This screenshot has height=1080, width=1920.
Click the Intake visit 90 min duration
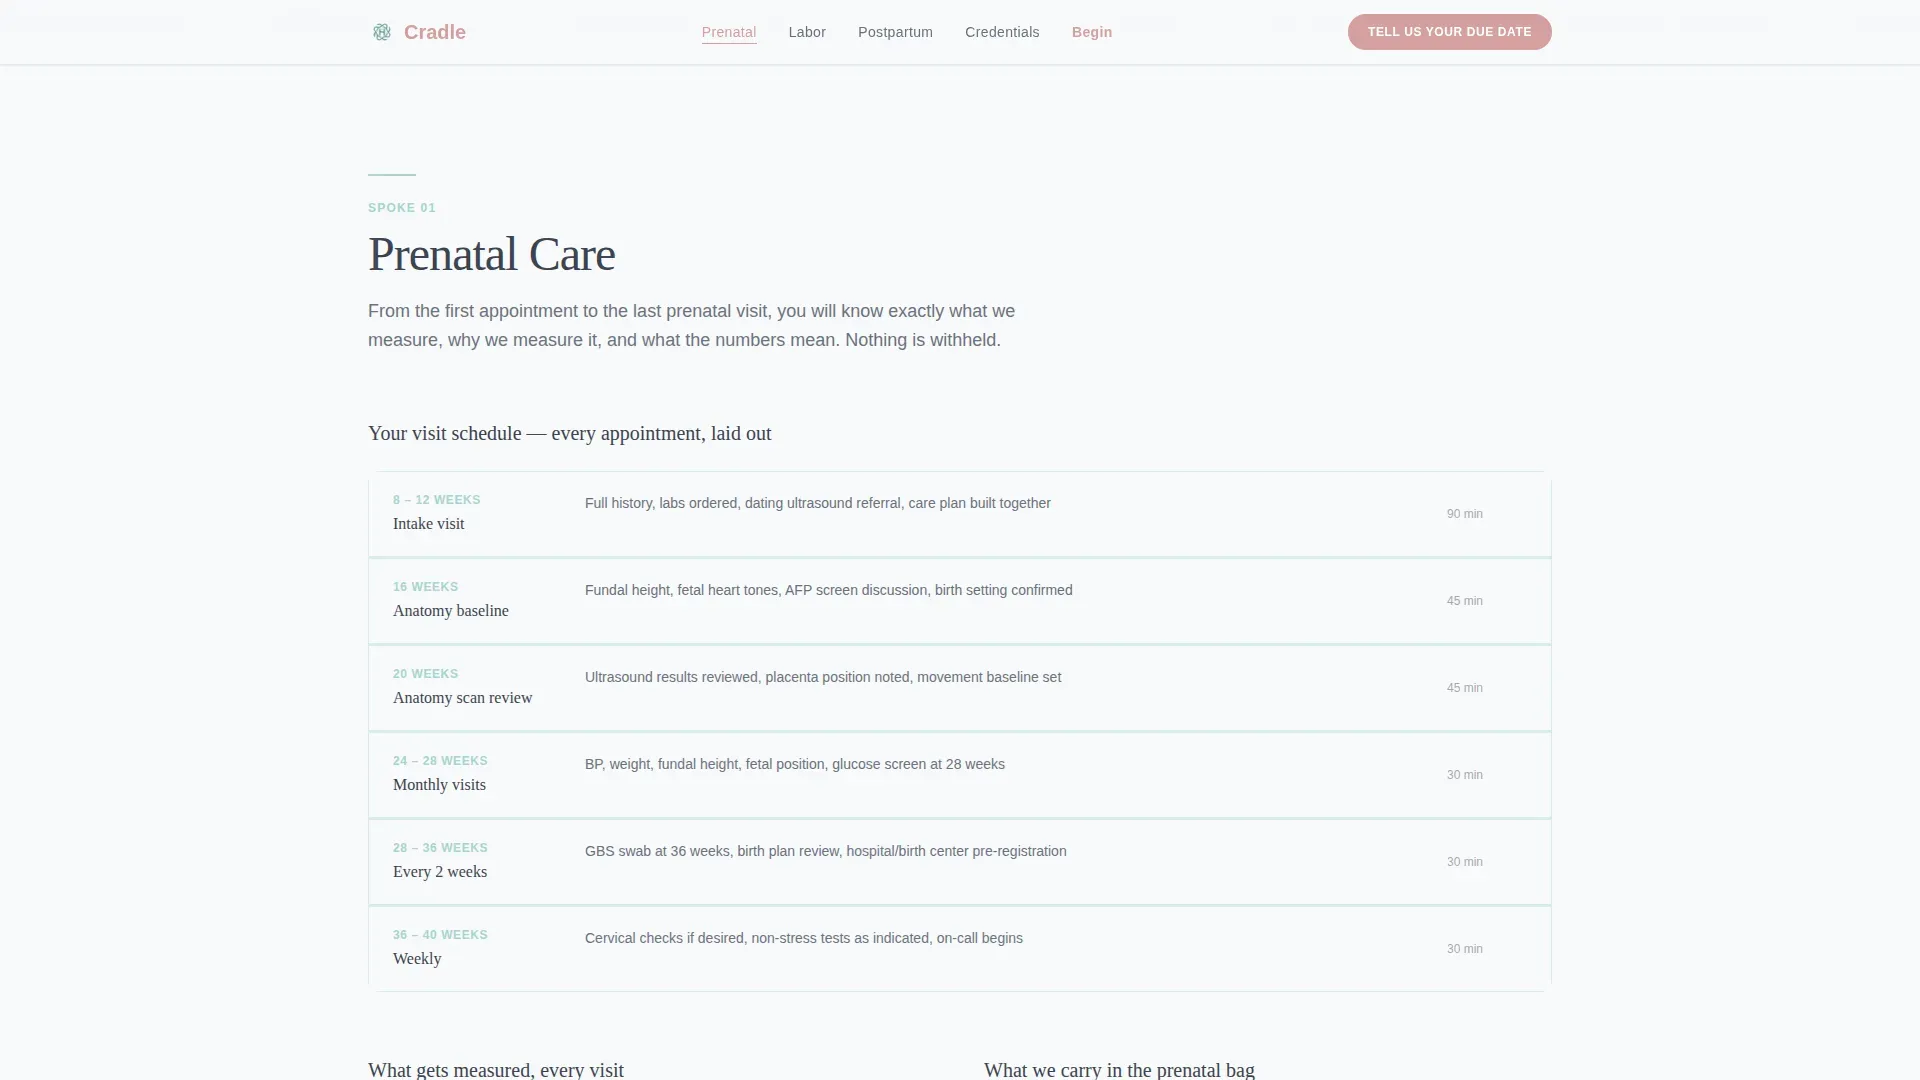(x=1464, y=514)
